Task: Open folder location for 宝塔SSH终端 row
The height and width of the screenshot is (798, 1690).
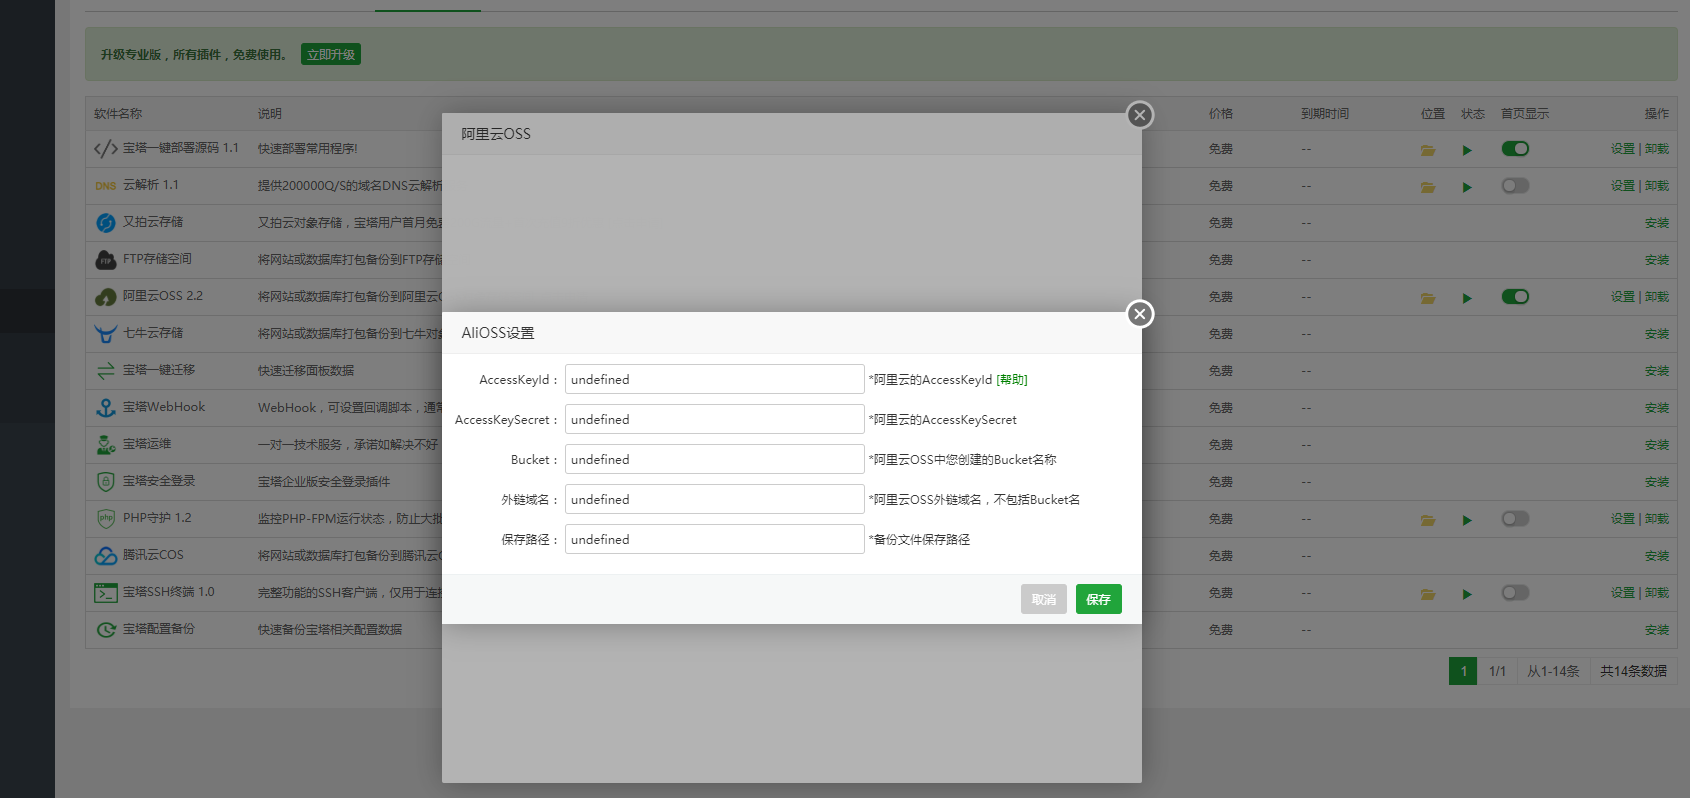Action: 1428,595
